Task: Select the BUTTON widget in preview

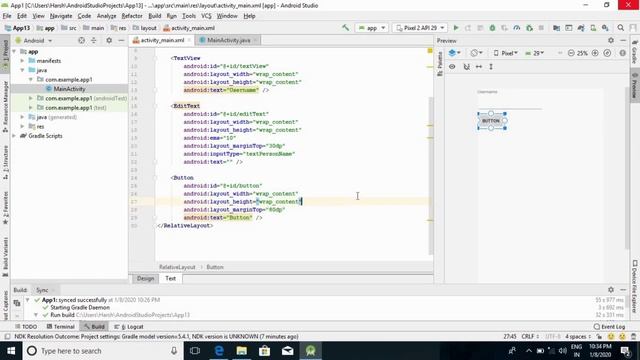Action: 491,121
